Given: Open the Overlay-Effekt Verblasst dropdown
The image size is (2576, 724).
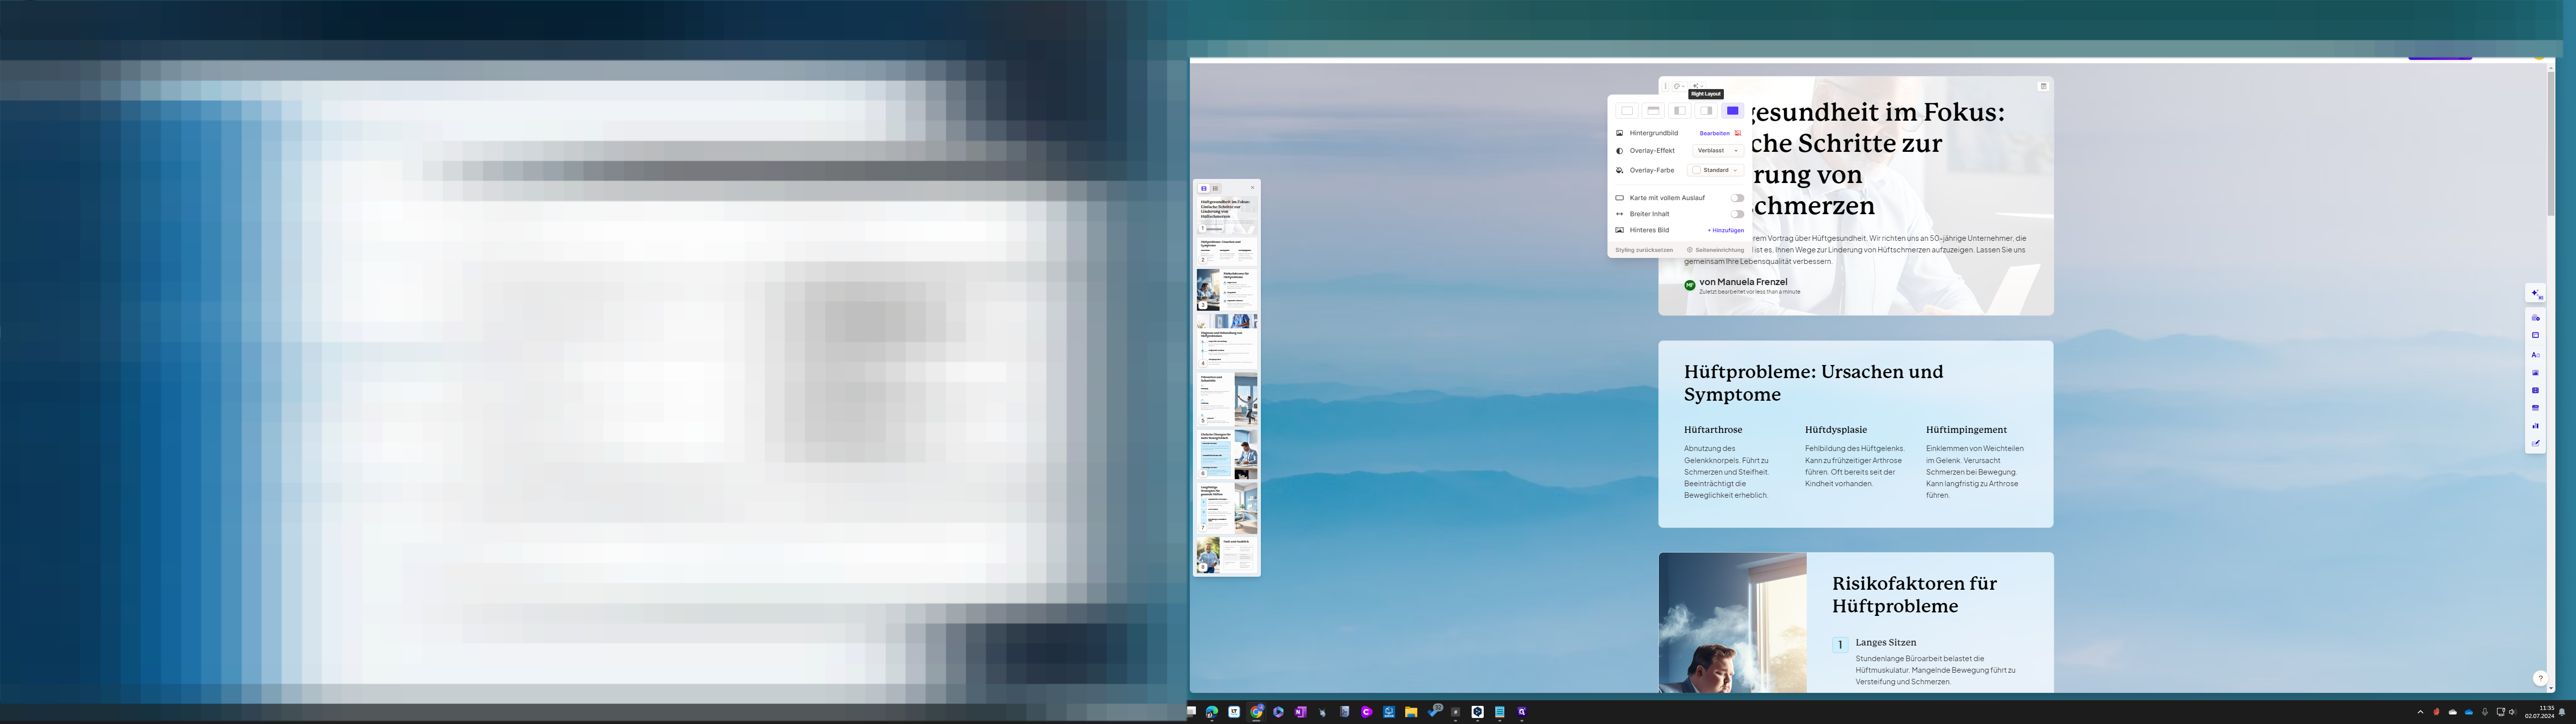Looking at the screenshot, I should pyautogui.click(x=1718, y=151).
